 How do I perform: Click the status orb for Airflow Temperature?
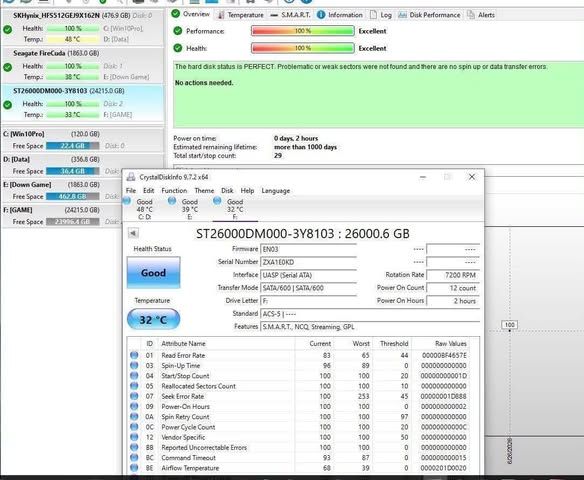(x=134, y=468)
